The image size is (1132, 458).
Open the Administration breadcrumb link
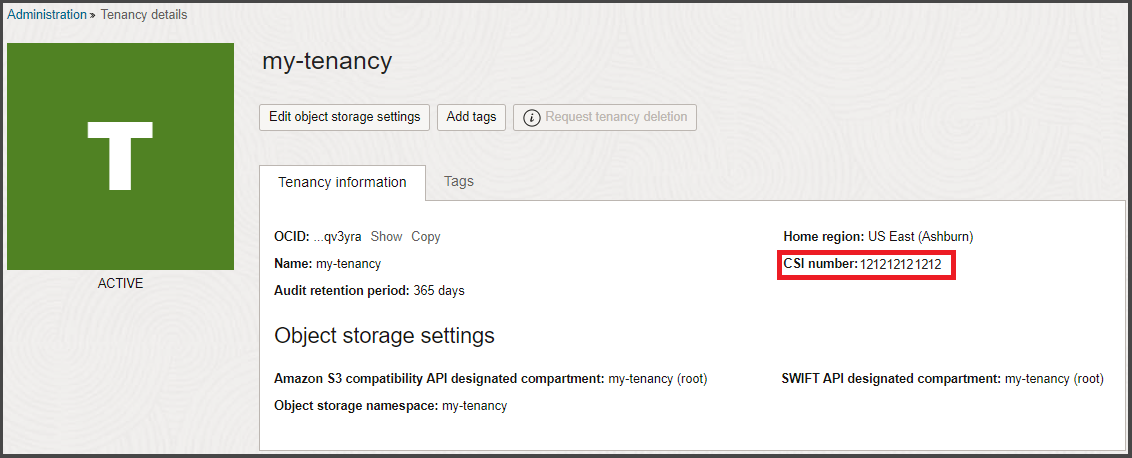[47, 15]
